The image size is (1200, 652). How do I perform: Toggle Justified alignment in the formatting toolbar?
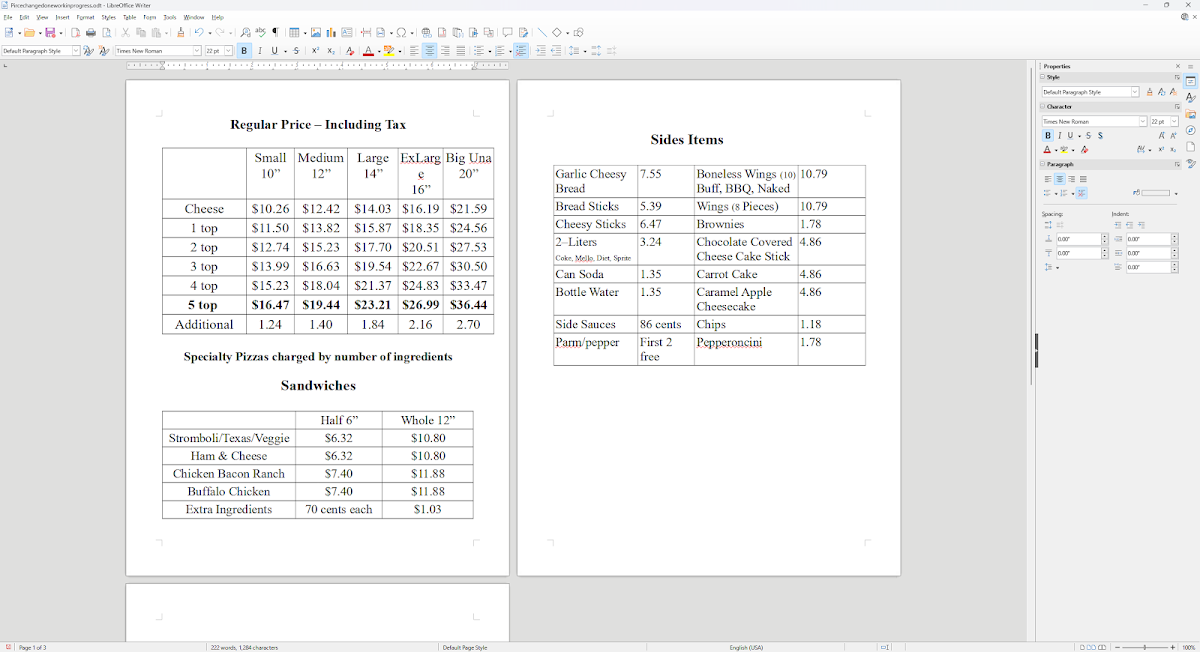(460, 51)
